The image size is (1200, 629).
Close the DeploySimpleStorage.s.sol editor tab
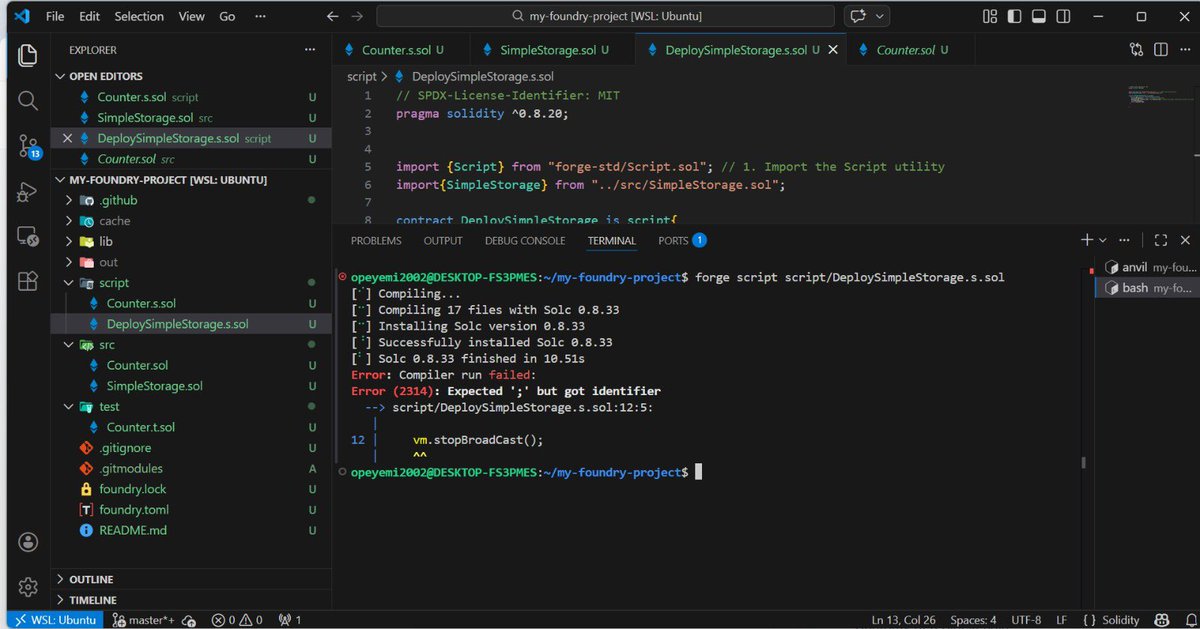point(833,50)
